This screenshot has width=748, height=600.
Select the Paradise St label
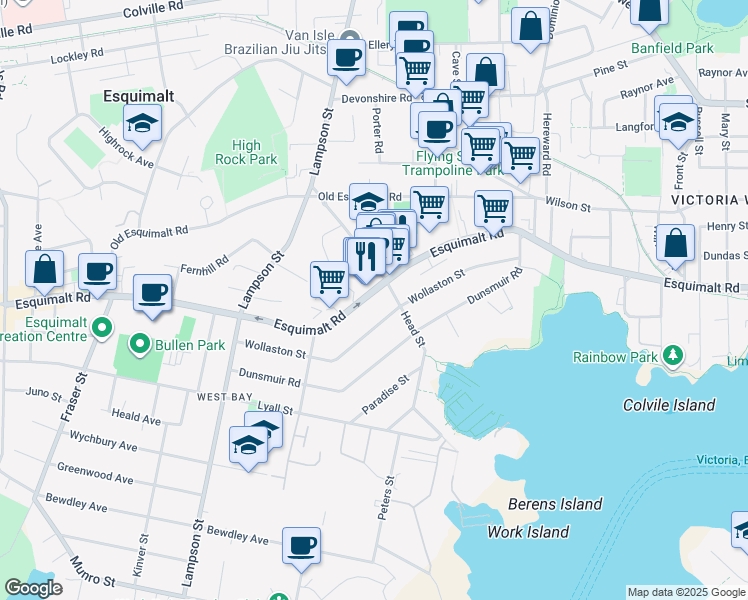tap(385, 394)
